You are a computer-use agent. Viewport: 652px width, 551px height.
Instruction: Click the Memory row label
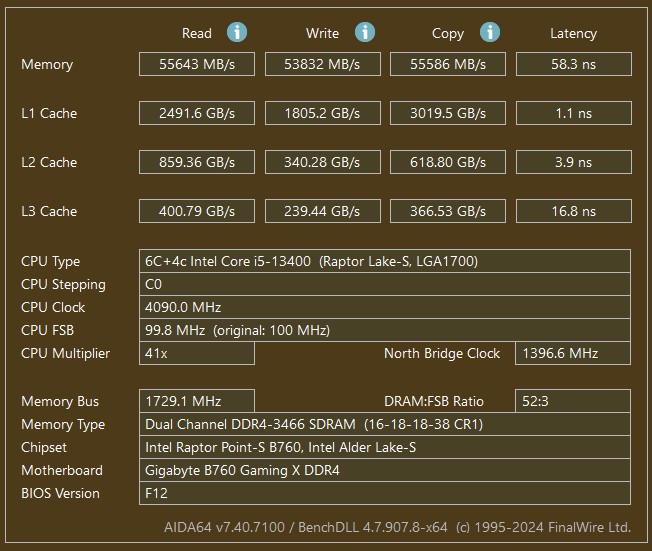pos(47,64)
